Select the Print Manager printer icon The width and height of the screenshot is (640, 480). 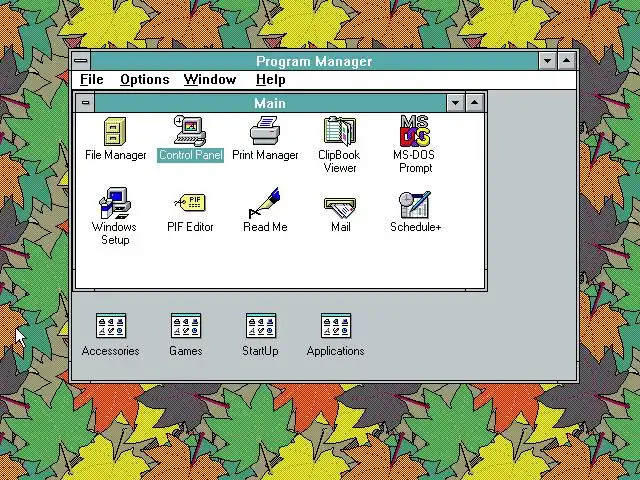pos(265,131)
